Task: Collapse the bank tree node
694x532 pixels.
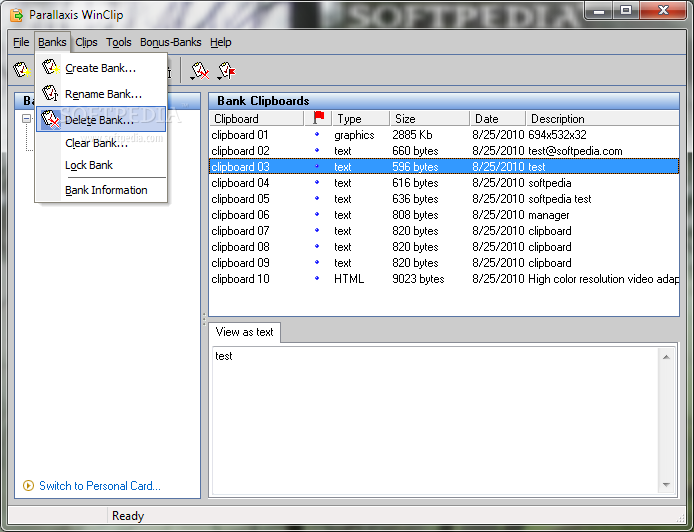Action: point(27,118)
